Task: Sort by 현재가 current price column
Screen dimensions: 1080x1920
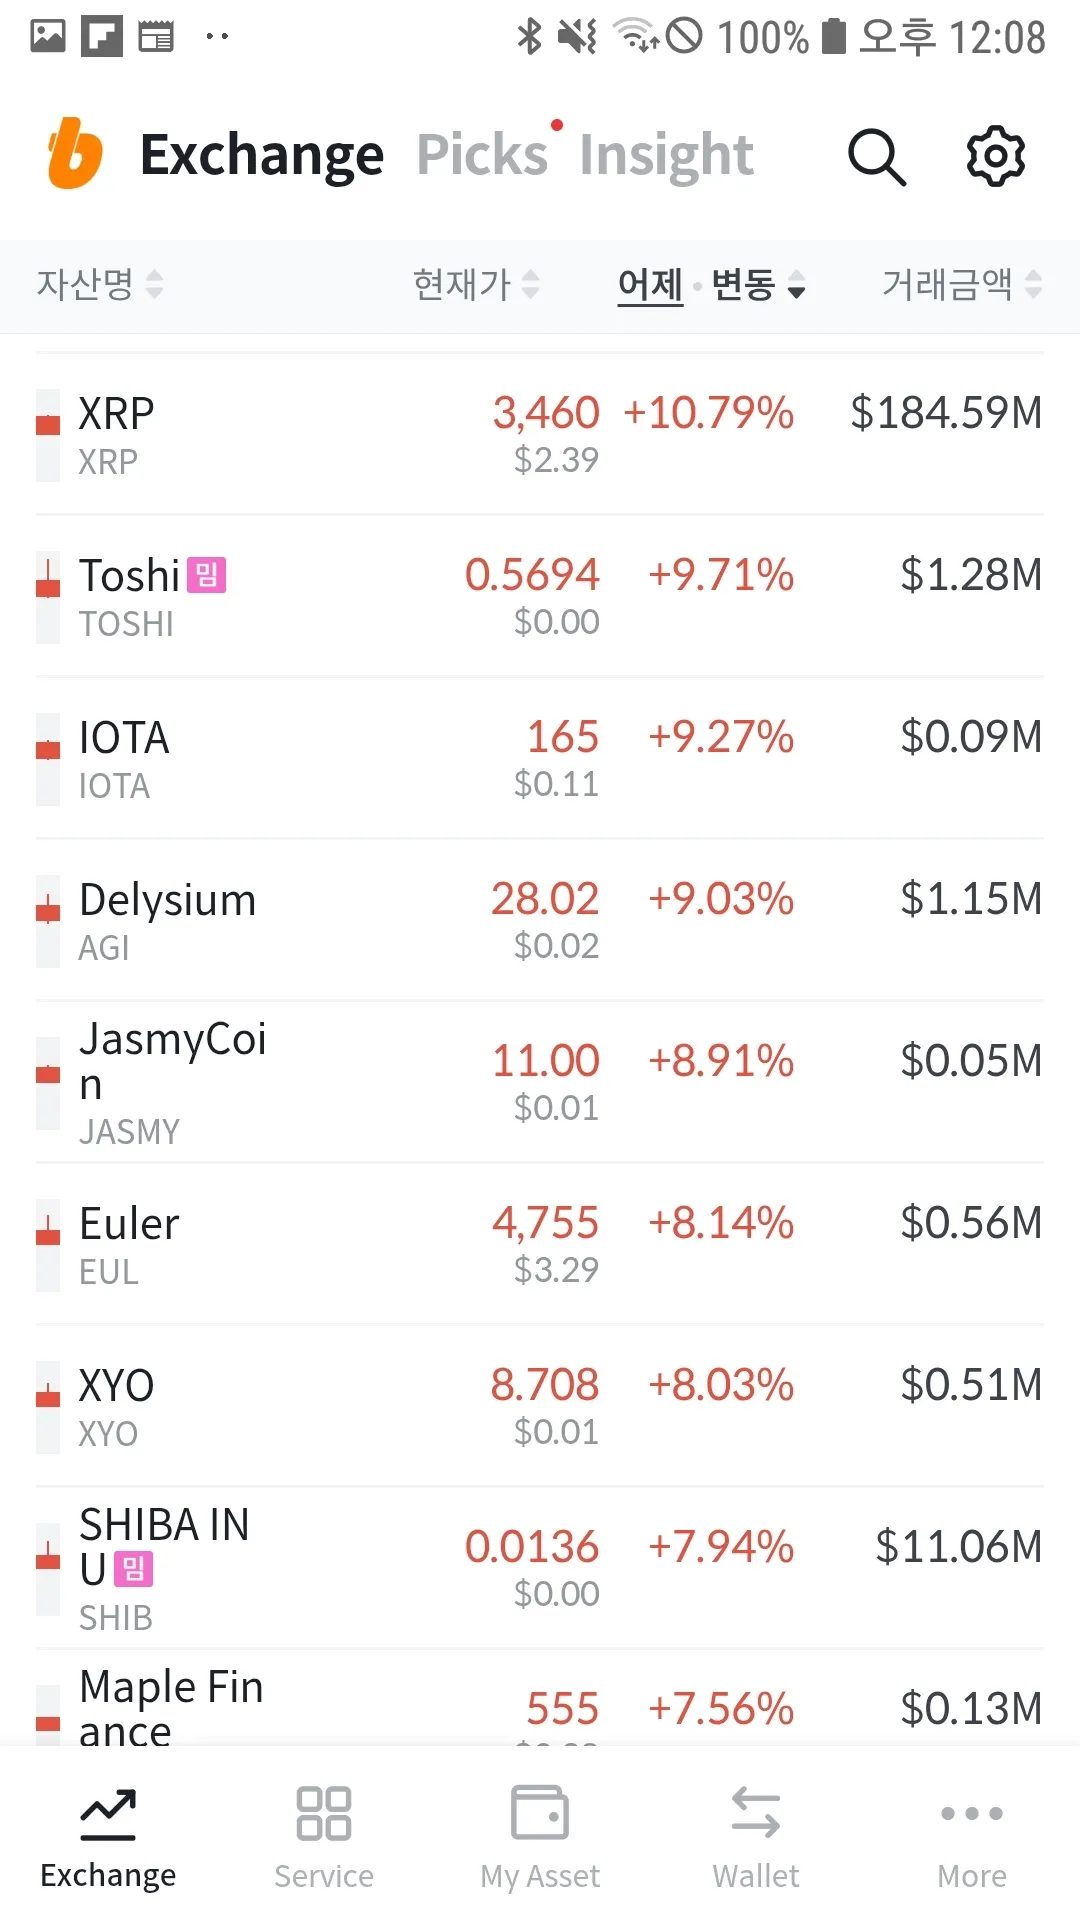Action: [476, 285]
